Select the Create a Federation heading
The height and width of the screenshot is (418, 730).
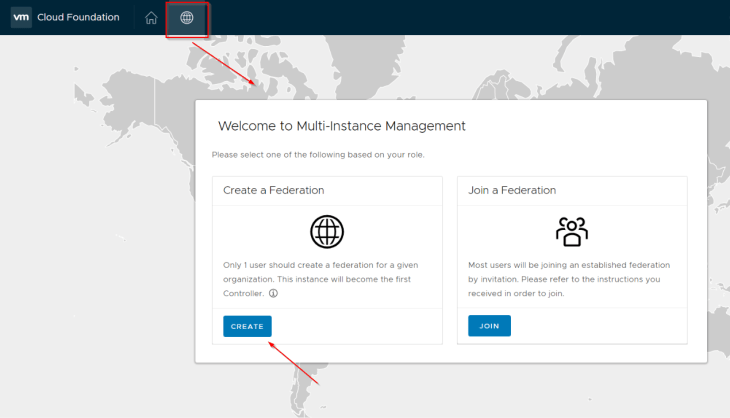click(273, 190)
